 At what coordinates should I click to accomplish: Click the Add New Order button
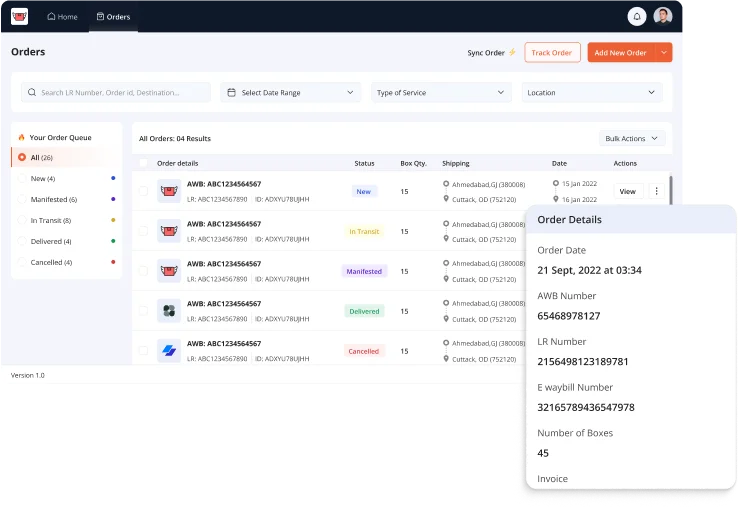coord(621,53)
